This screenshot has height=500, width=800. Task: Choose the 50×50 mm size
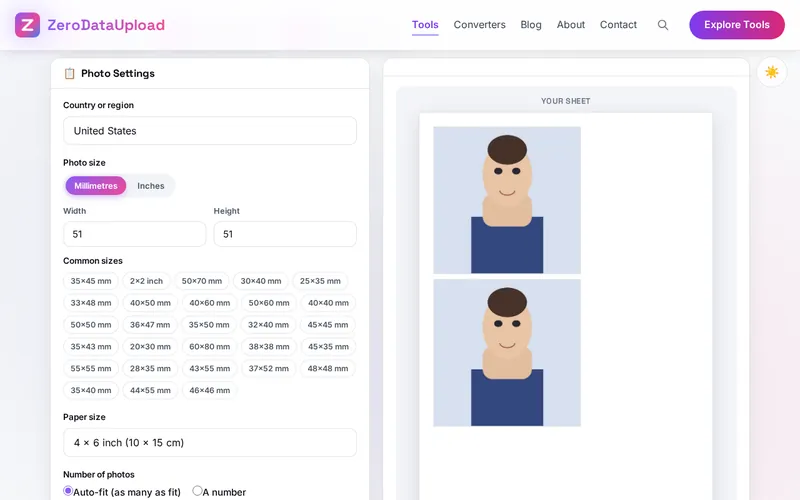click(91, 325)
